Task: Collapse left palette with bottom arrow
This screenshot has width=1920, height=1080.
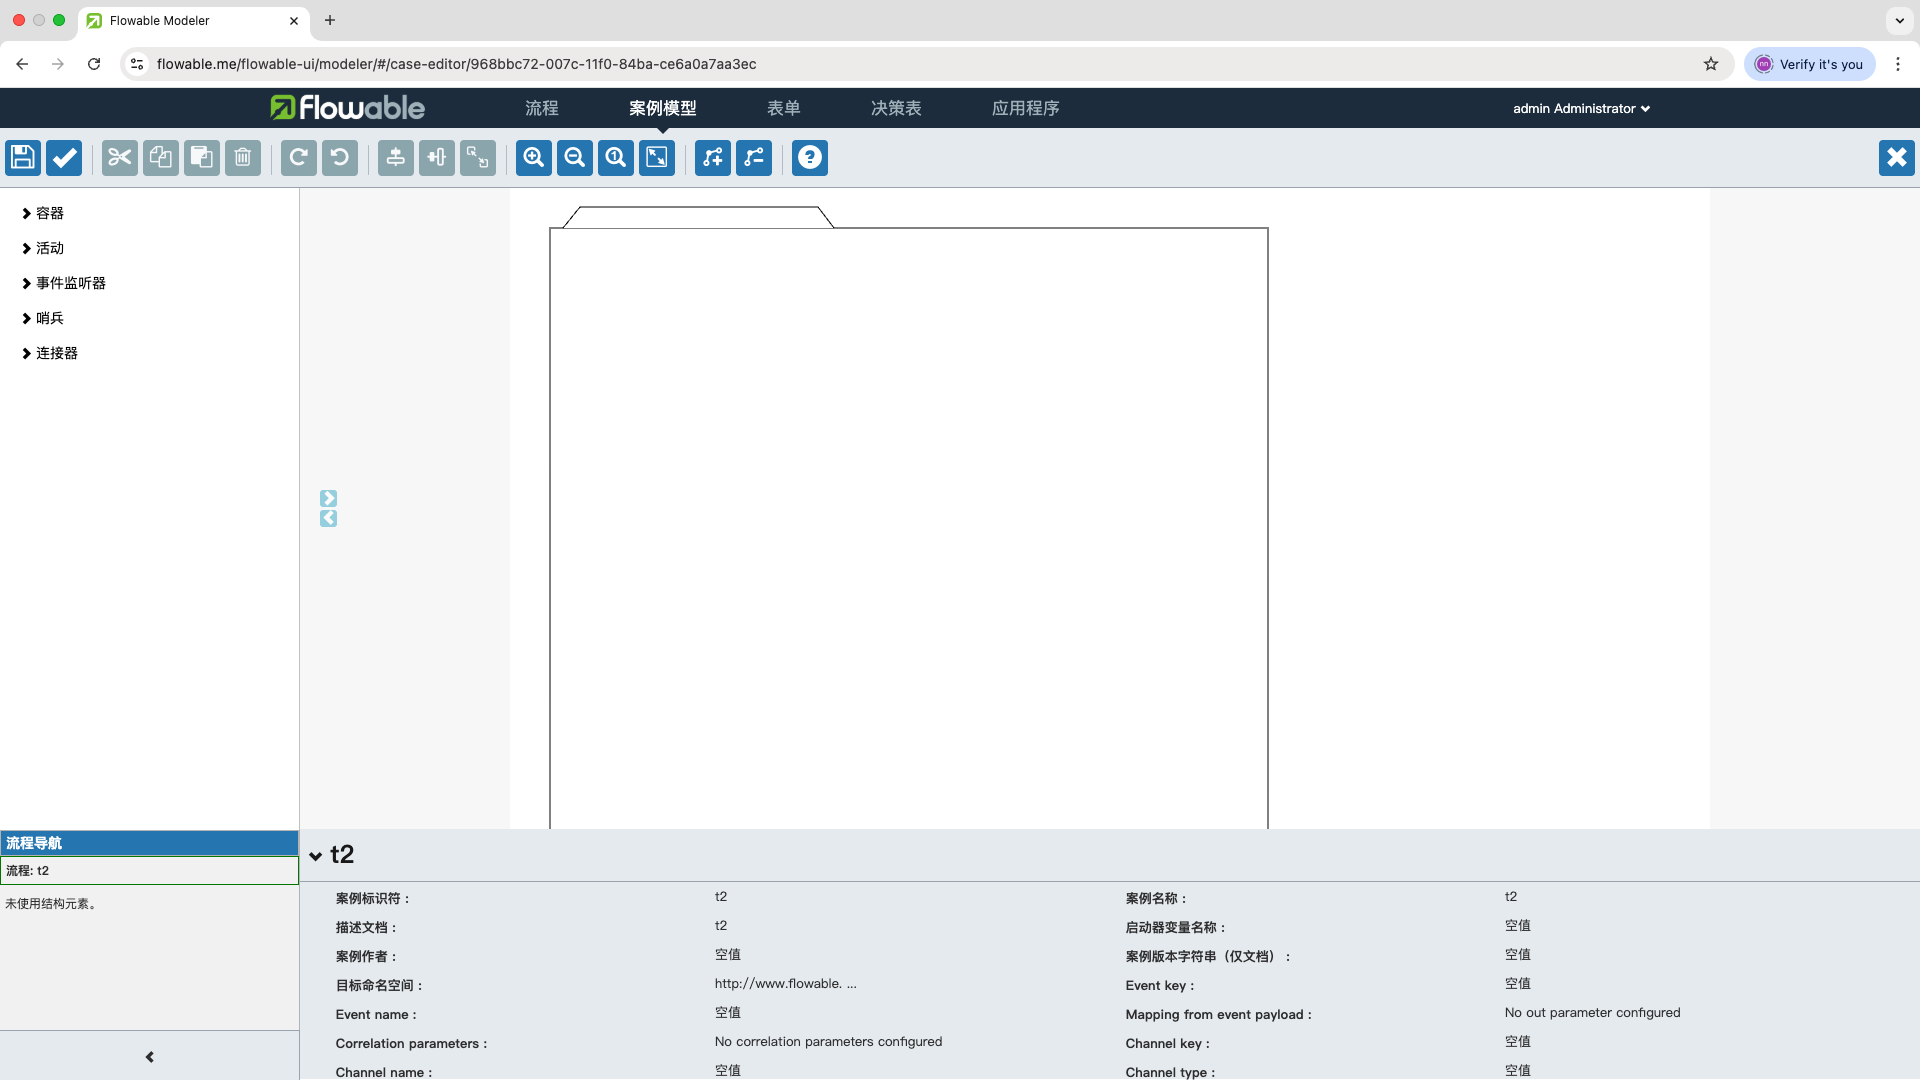Action: click(x=150, y=1057)
